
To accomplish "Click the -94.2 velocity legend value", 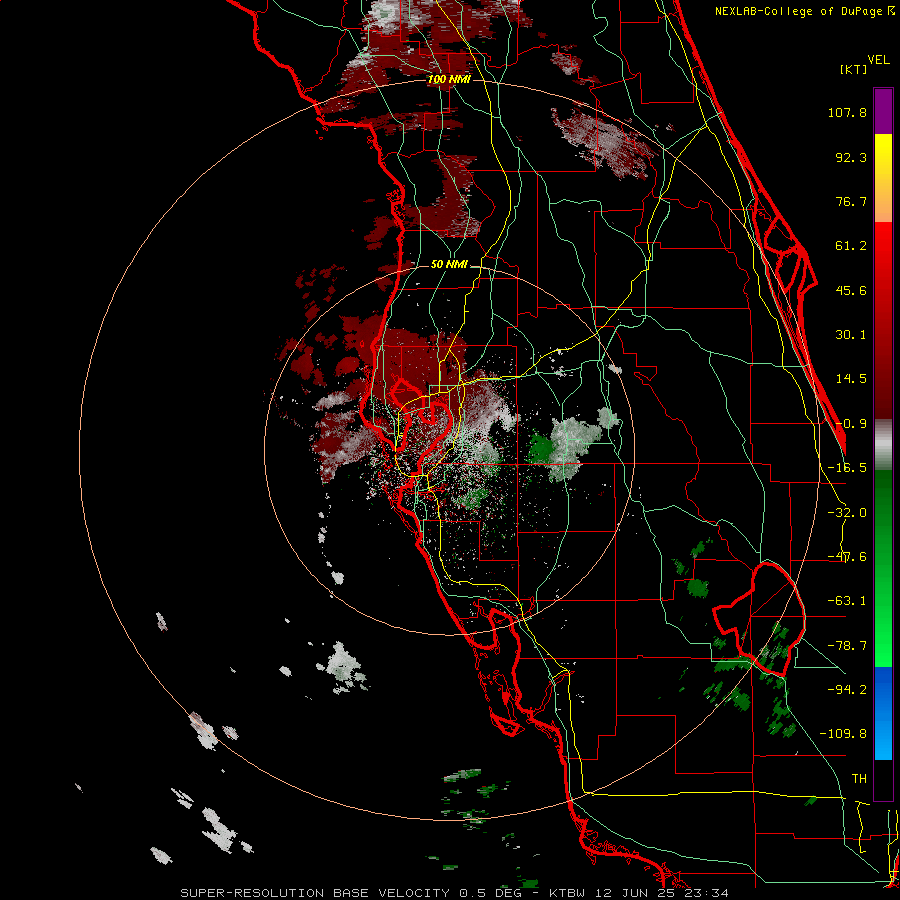I will (847, 689).
